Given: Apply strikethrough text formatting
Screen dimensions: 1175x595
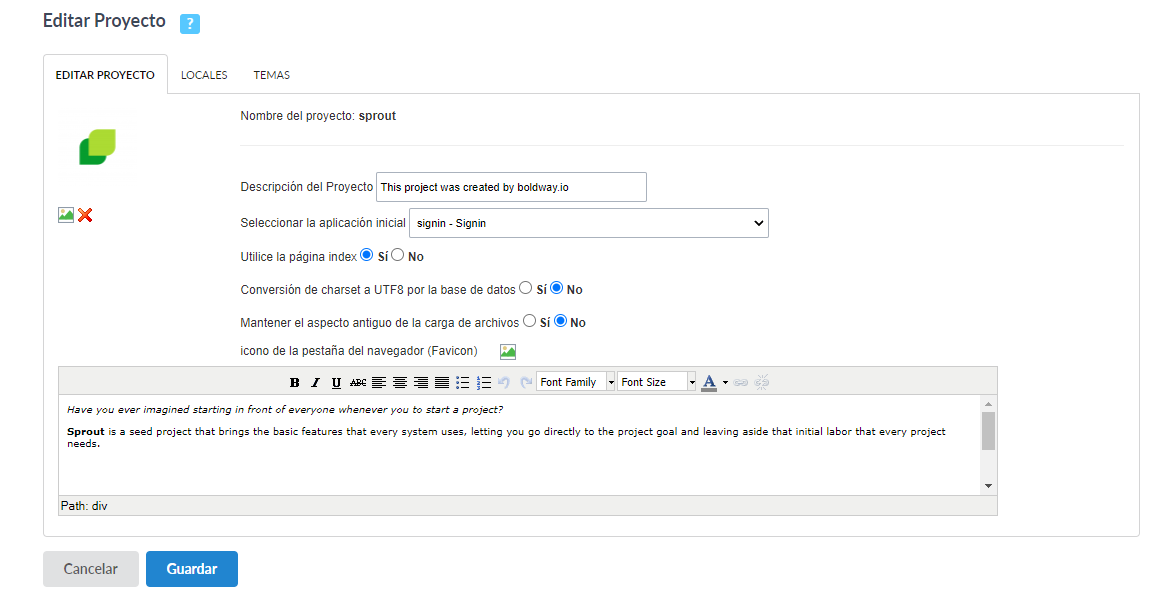Looking at the screenshot, I should (x=358, y=382).
